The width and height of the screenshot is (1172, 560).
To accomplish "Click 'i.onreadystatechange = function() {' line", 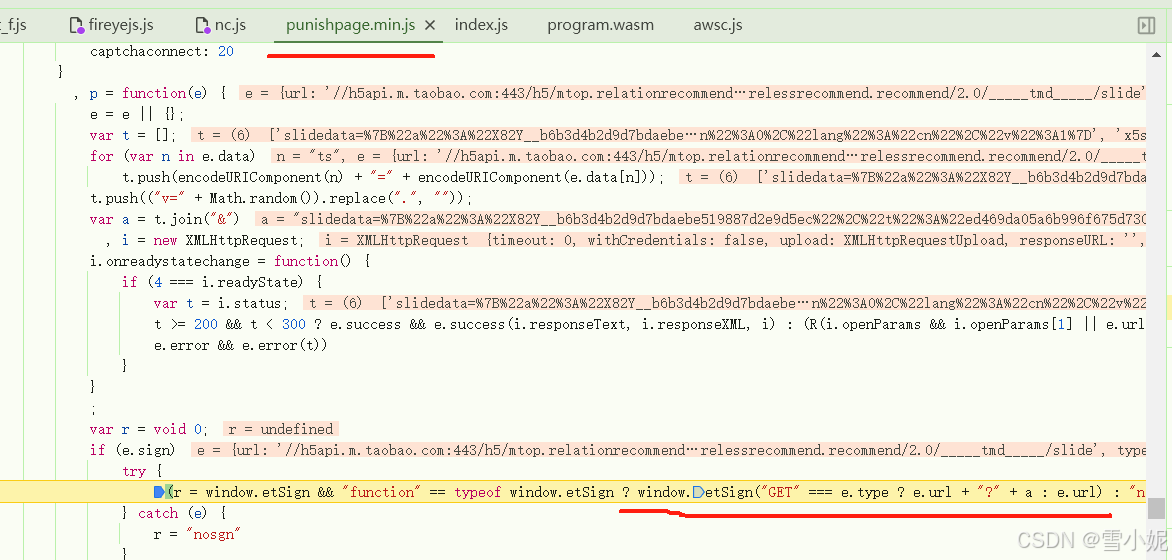I will 230,261.
